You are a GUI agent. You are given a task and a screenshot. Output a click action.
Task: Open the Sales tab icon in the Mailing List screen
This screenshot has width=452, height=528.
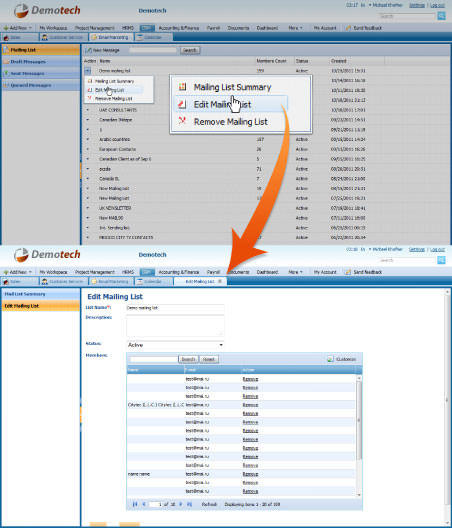point(6,37)
